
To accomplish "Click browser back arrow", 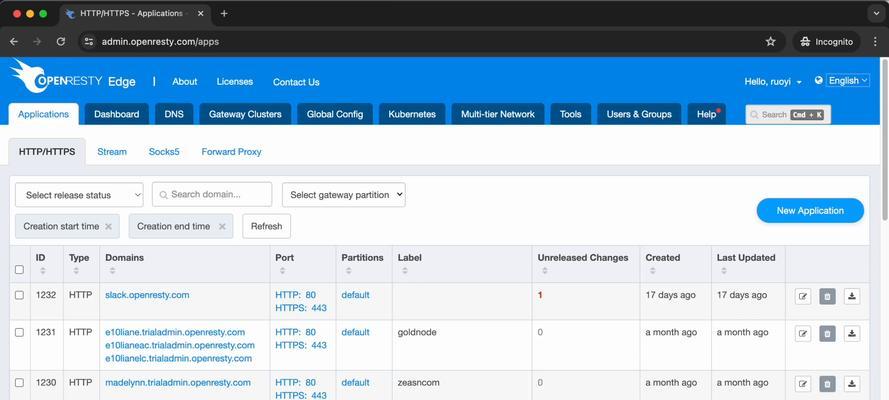I will [14, 41].
